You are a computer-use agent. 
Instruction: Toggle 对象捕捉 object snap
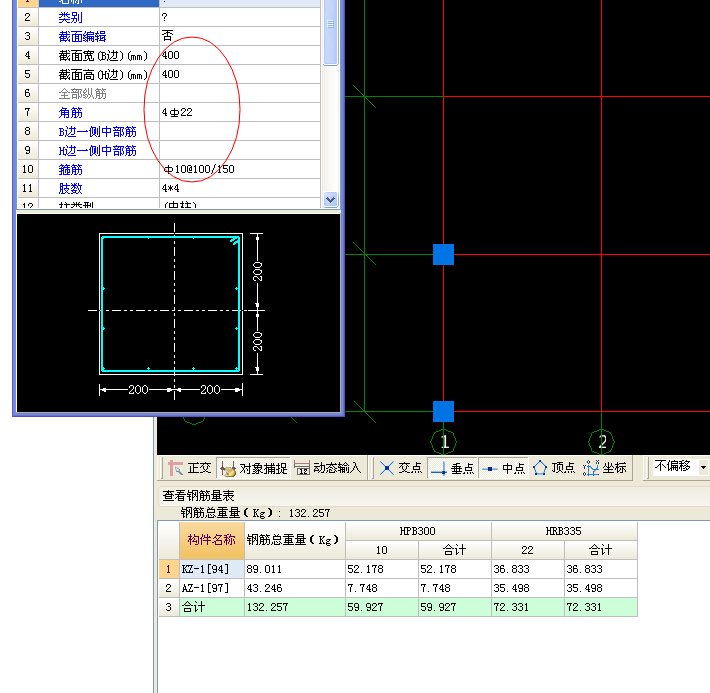tap(254, 468)
